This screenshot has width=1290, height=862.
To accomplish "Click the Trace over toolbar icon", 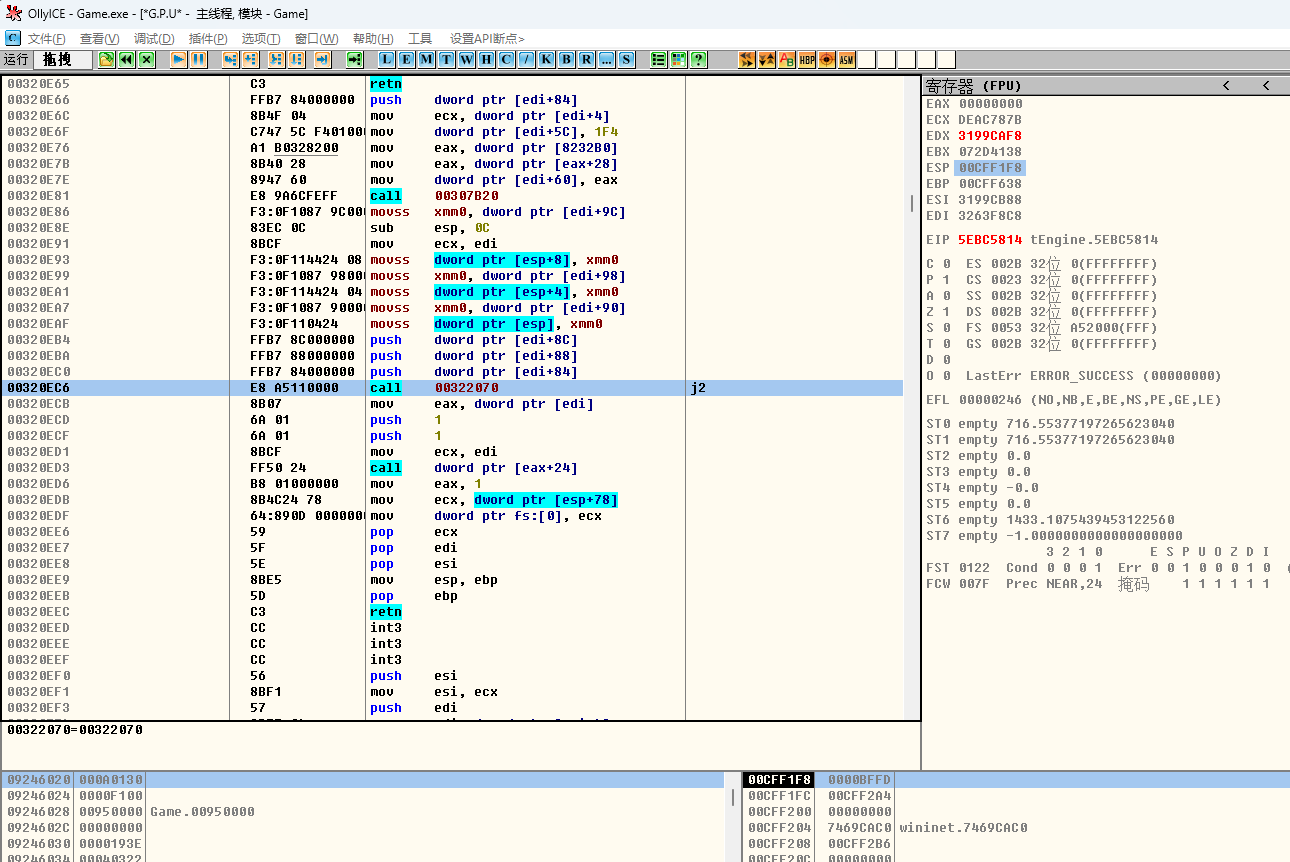I will pos(296,59).
